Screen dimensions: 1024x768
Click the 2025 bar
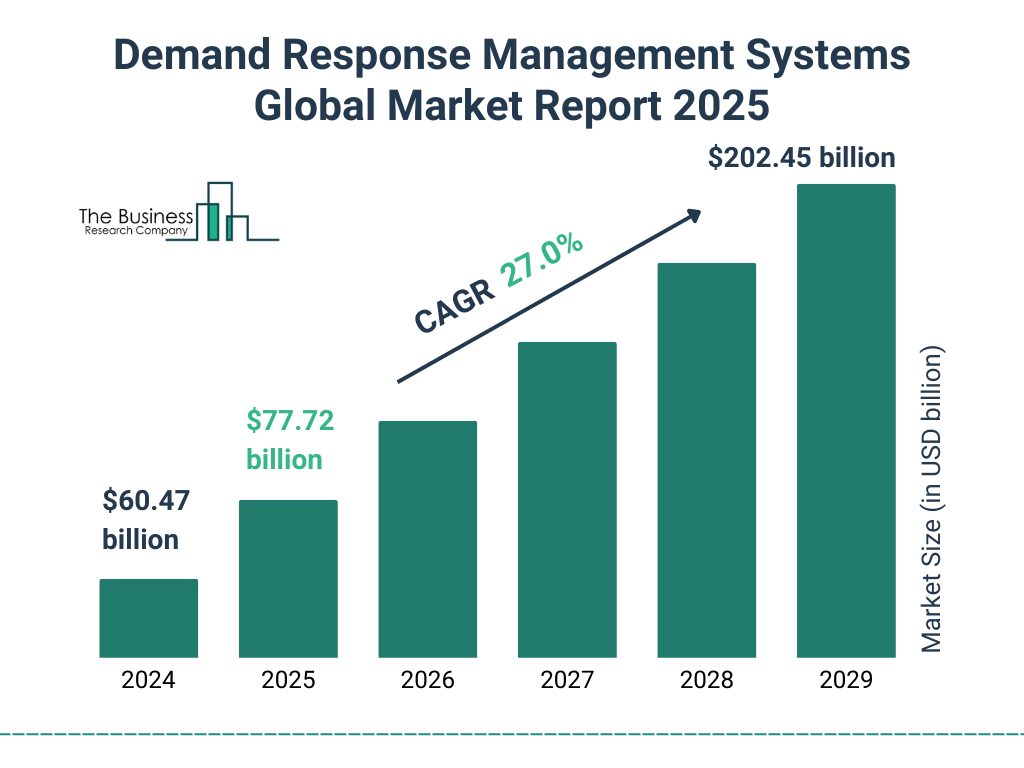[288, 580]
